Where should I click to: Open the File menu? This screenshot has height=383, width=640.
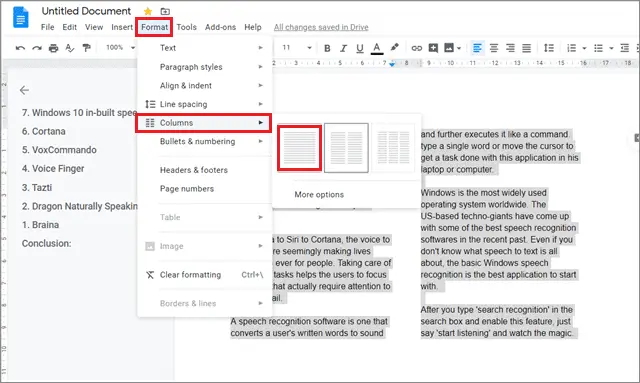47,27
